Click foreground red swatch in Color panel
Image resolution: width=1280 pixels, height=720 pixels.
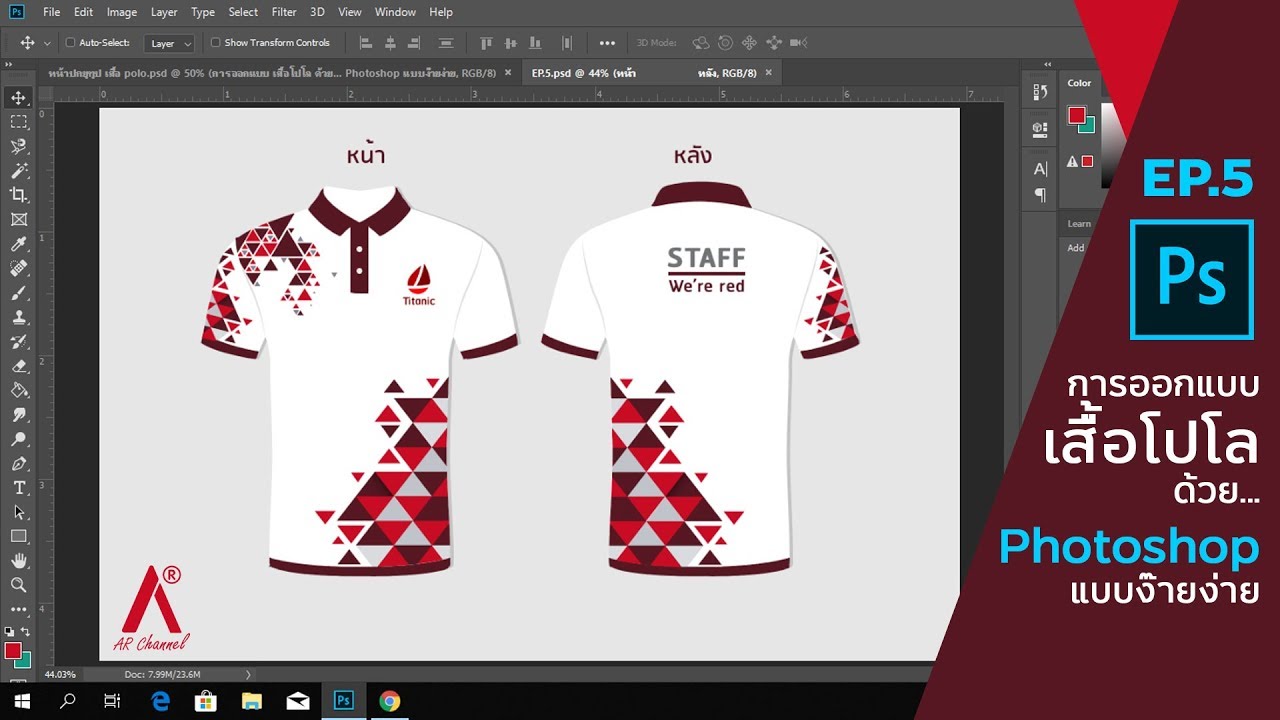tap(1077, 115)
